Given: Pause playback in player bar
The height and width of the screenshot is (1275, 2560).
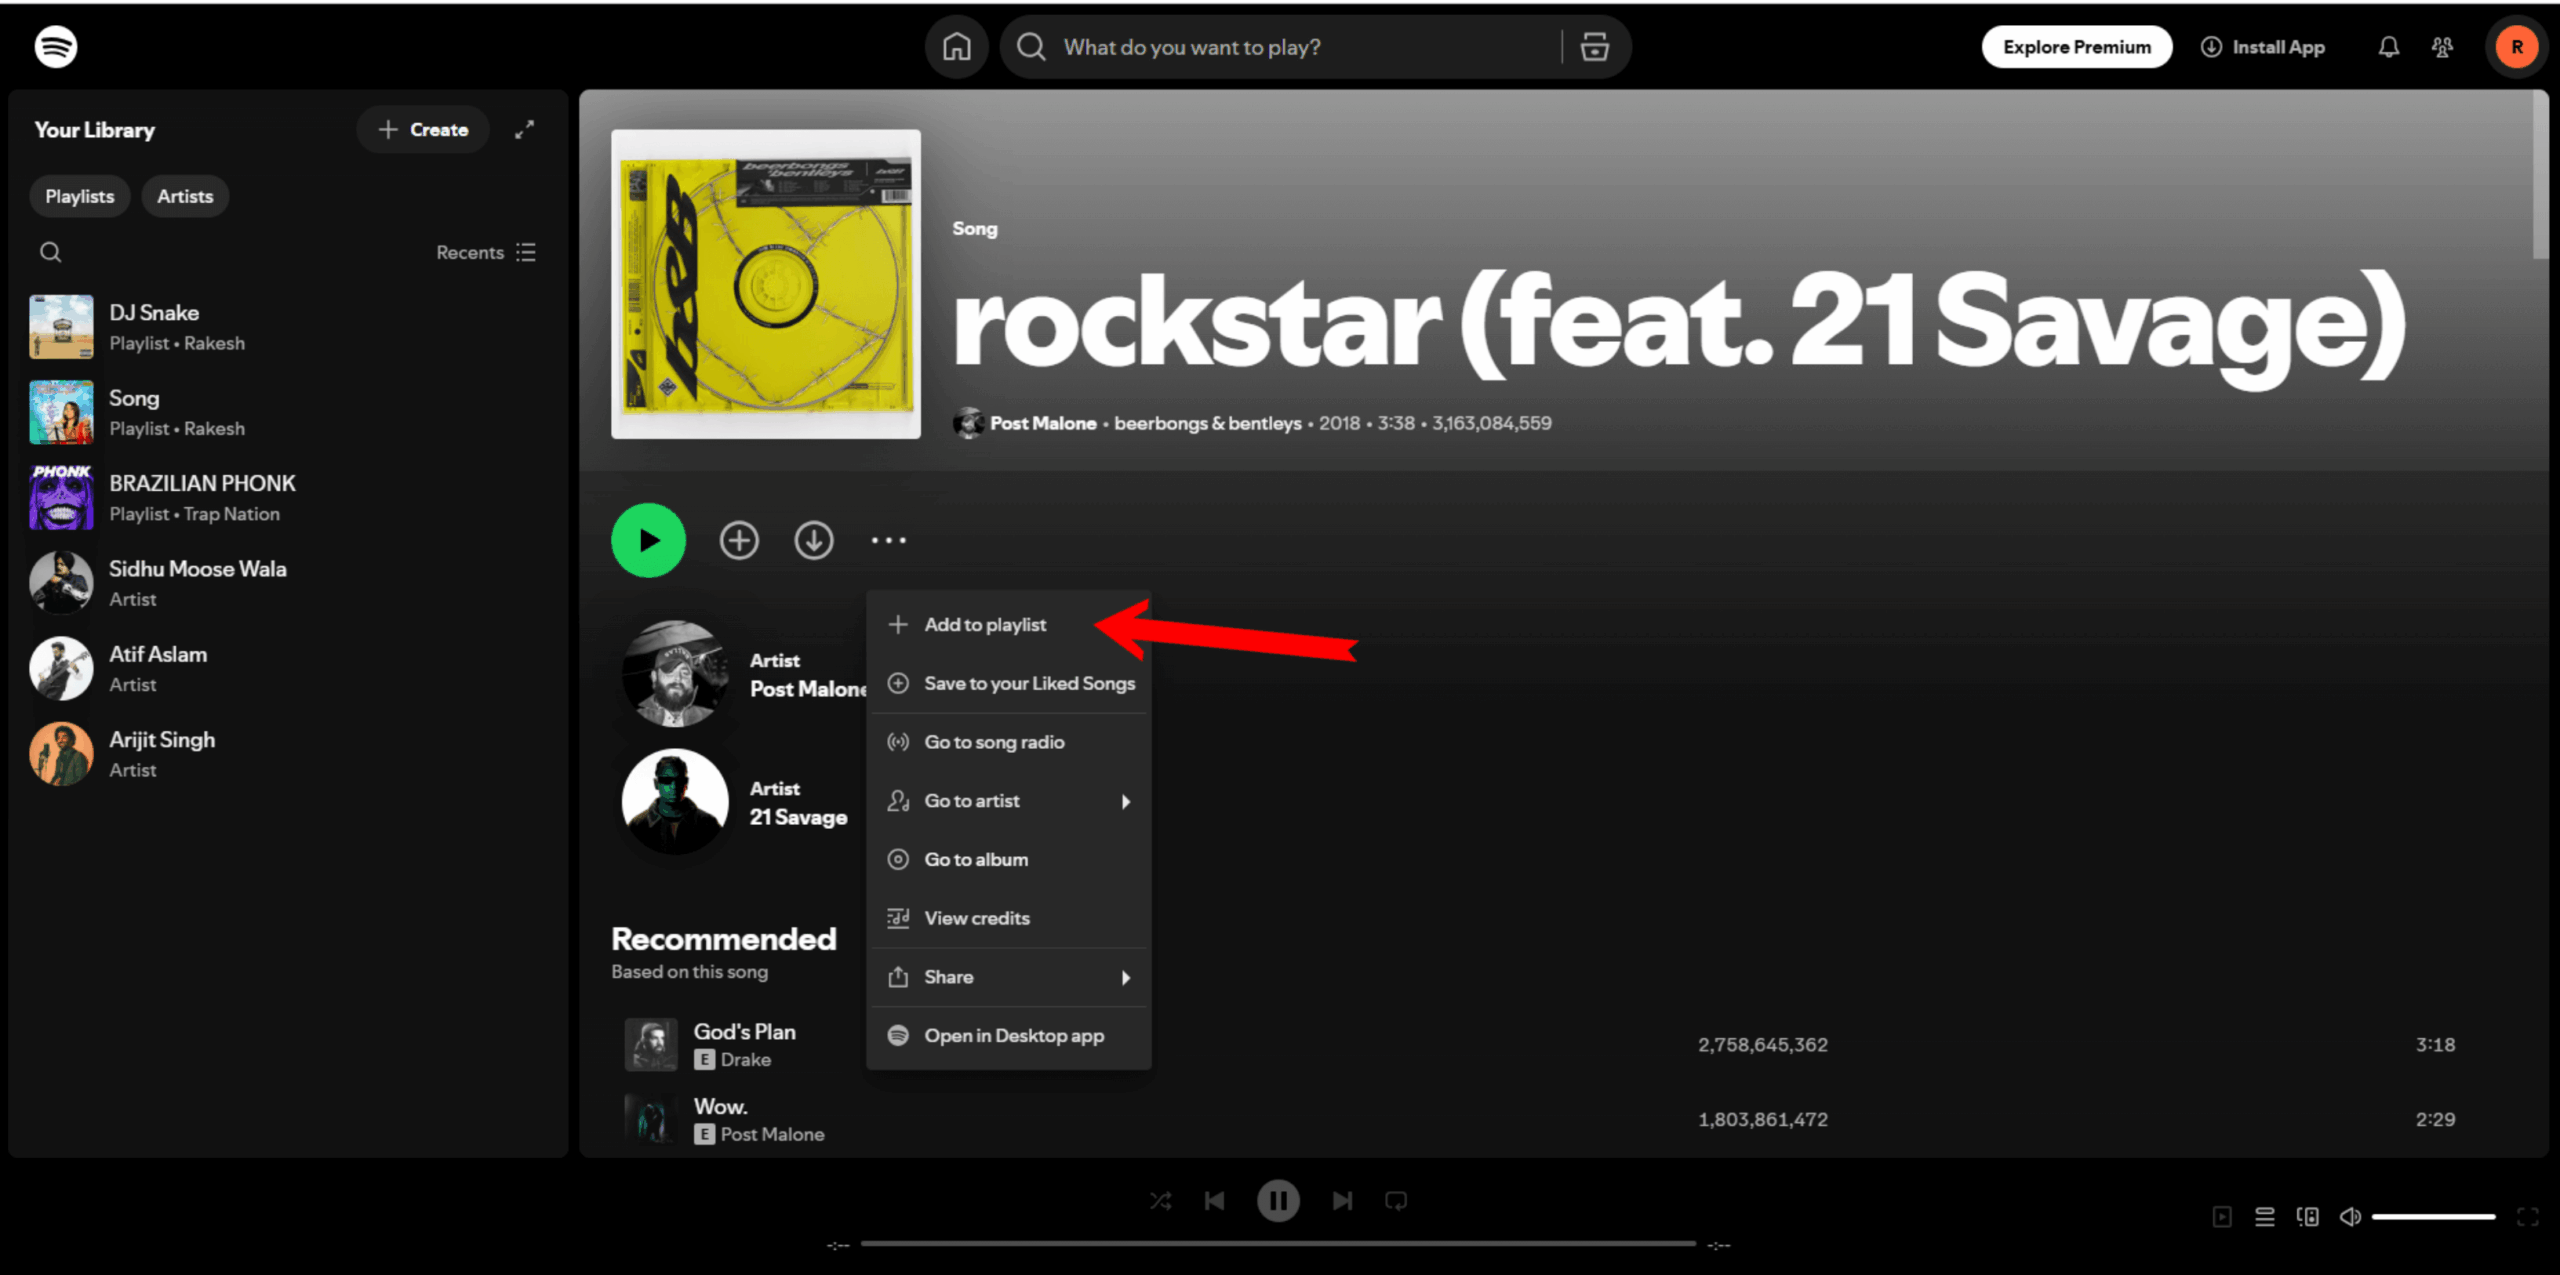Looking at the screenshot, I should tap(1278, 1200).
